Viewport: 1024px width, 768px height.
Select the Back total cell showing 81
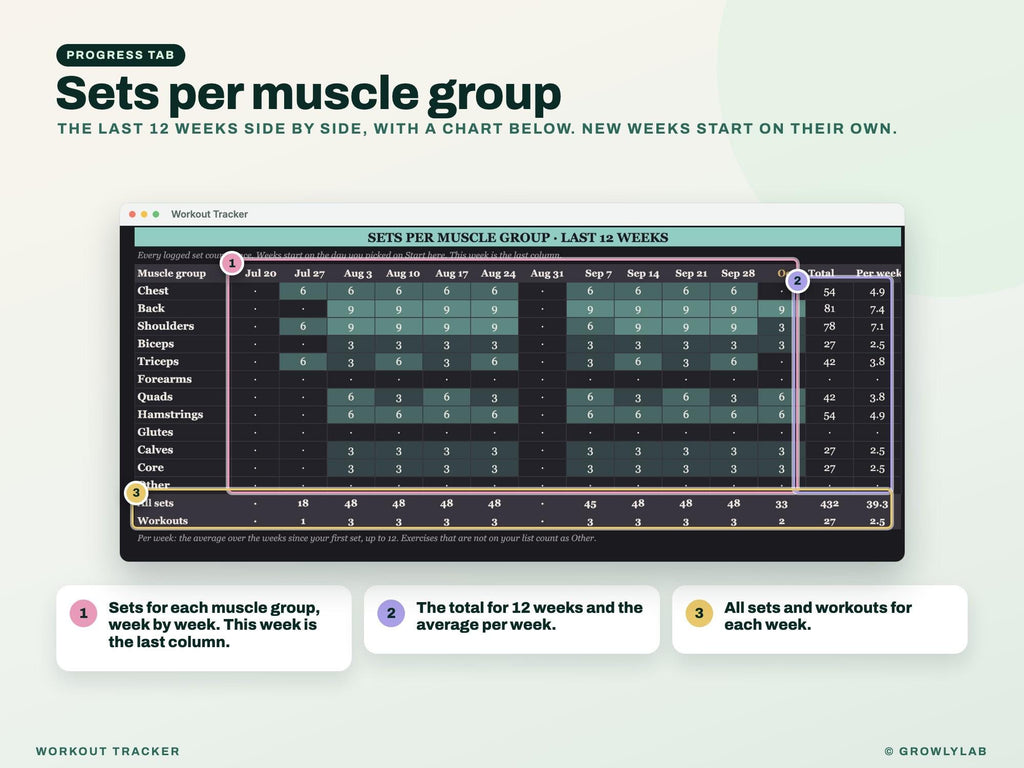coord(829,308)
